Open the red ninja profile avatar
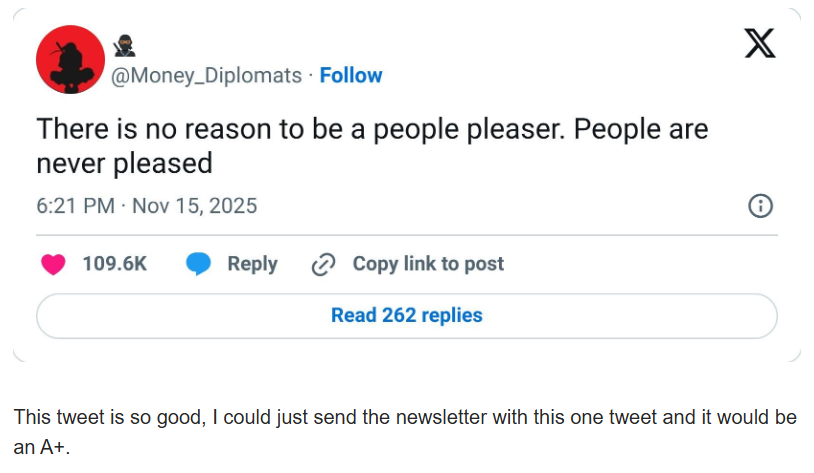The height and width of the screenshot is (473, 814). coord(70,60)
